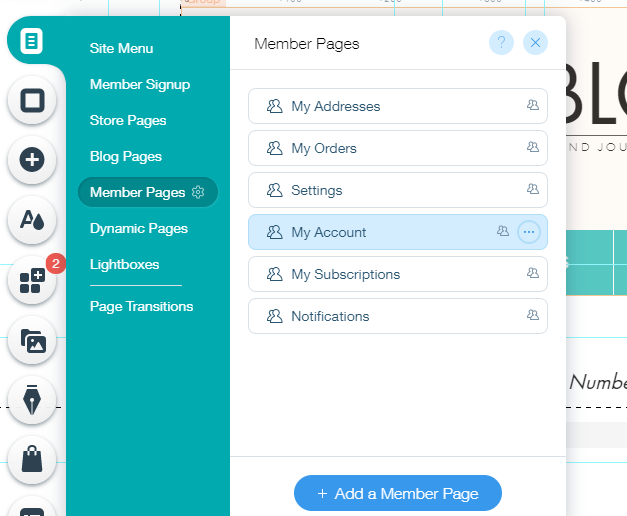Screen dimensions: 627x516
Task: Click the Member Pages panel title
Action: [307, 44]
